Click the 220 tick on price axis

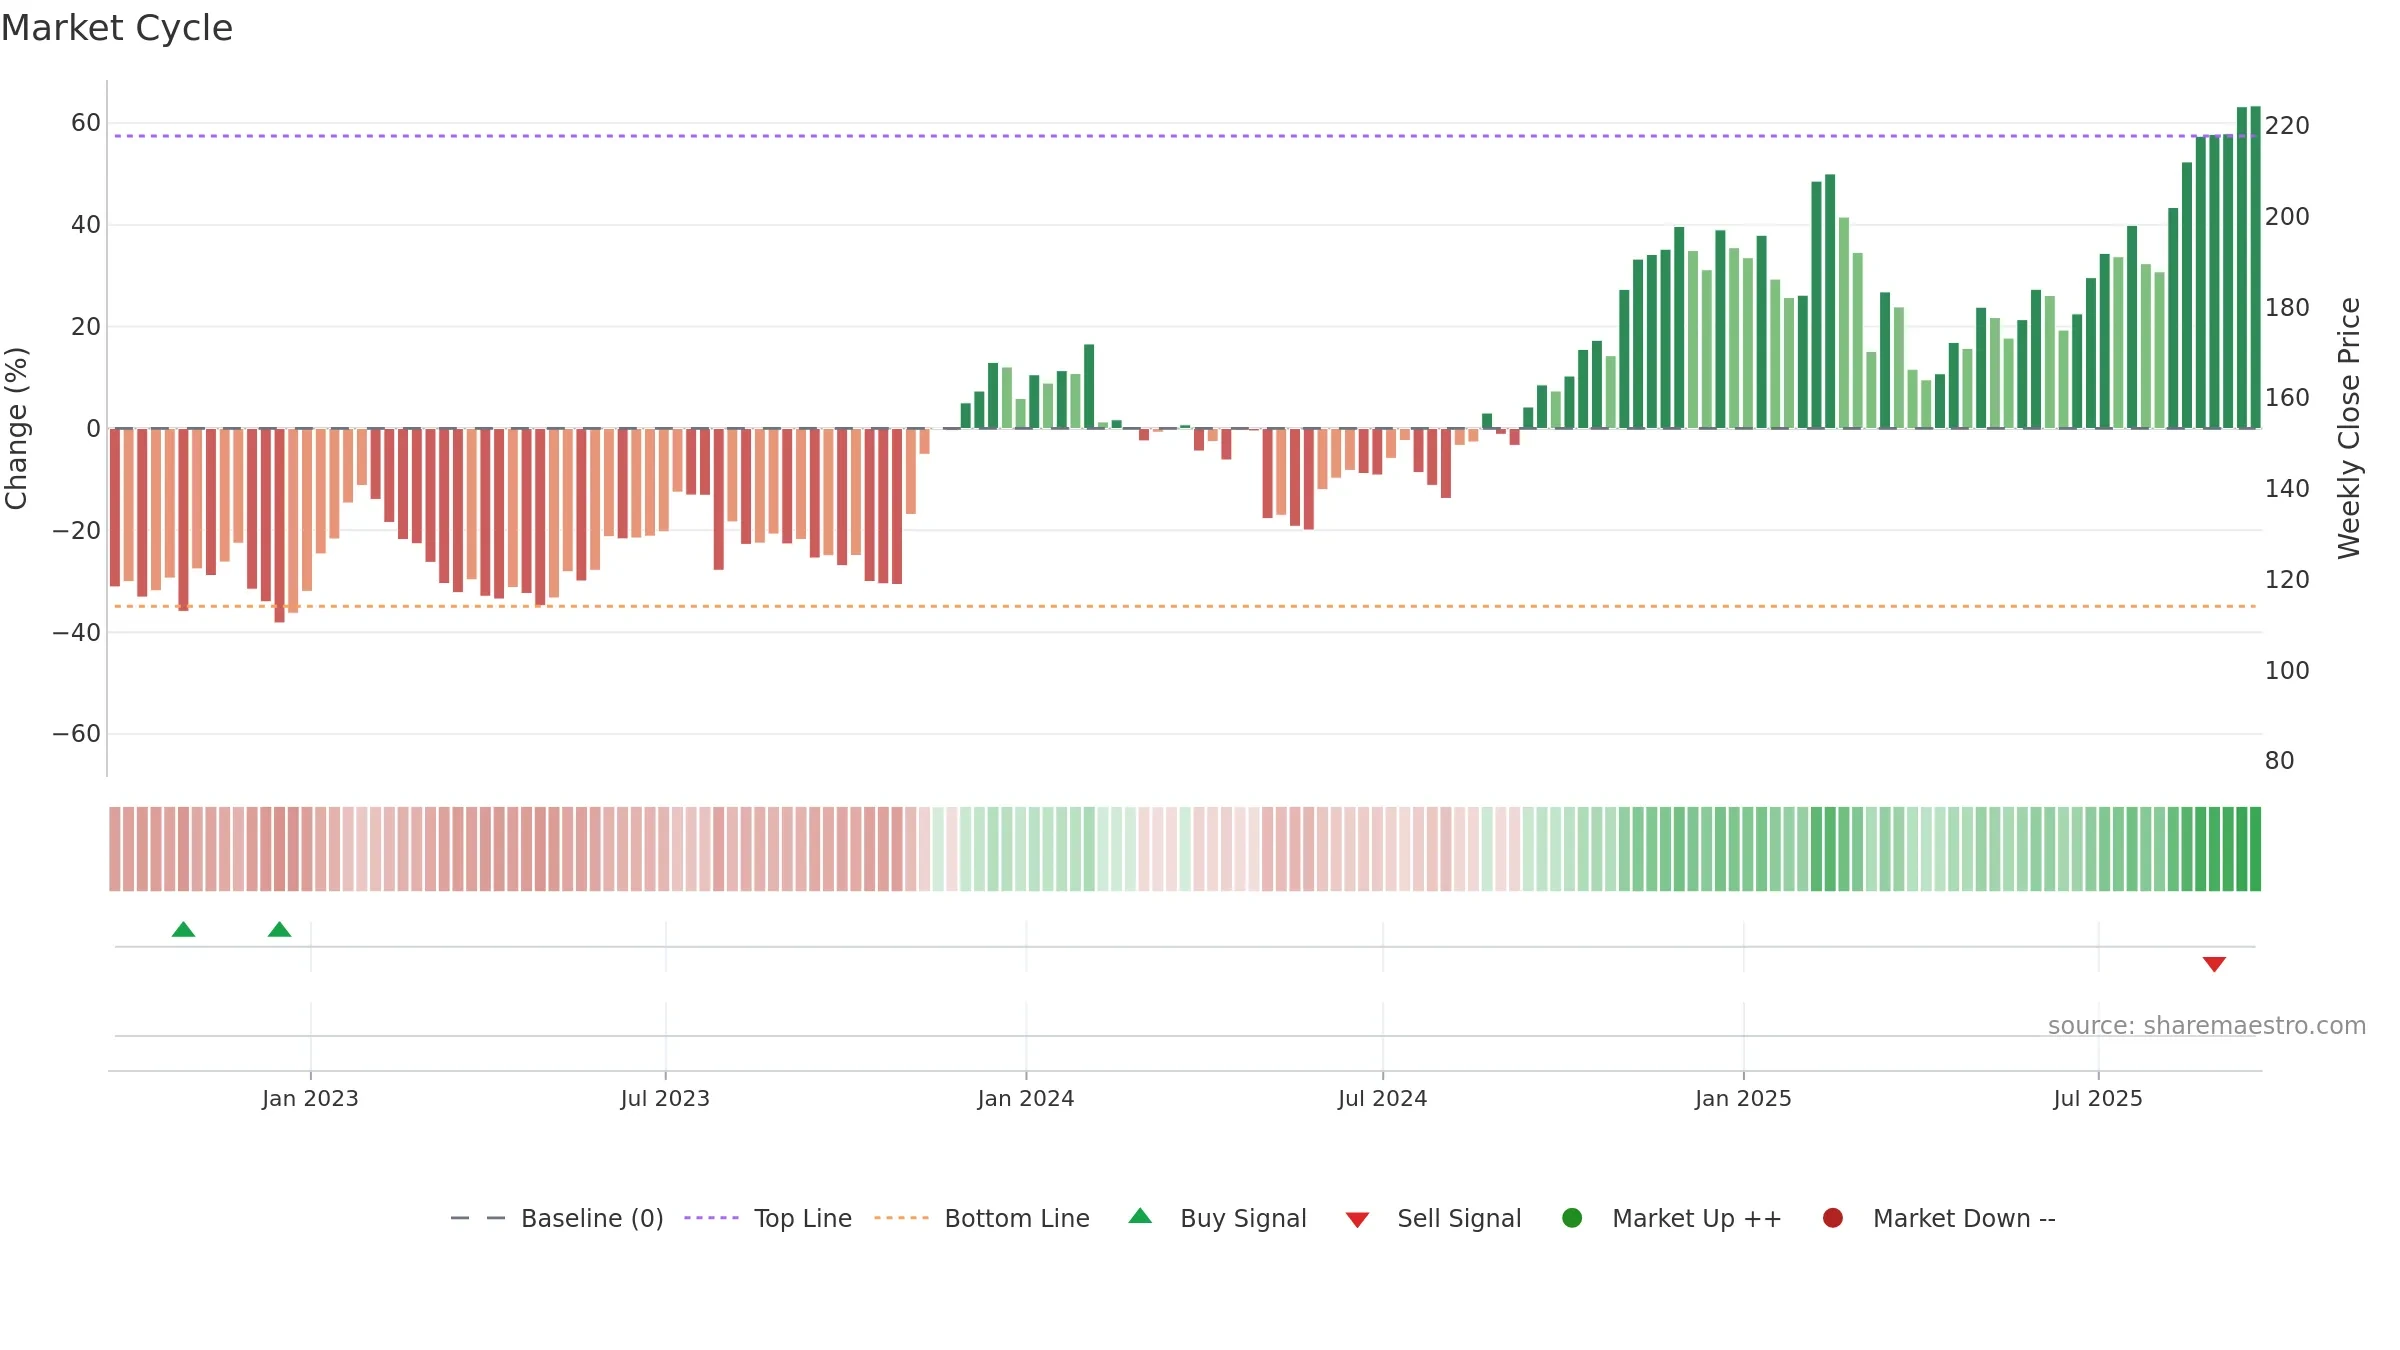(2287, 126)
